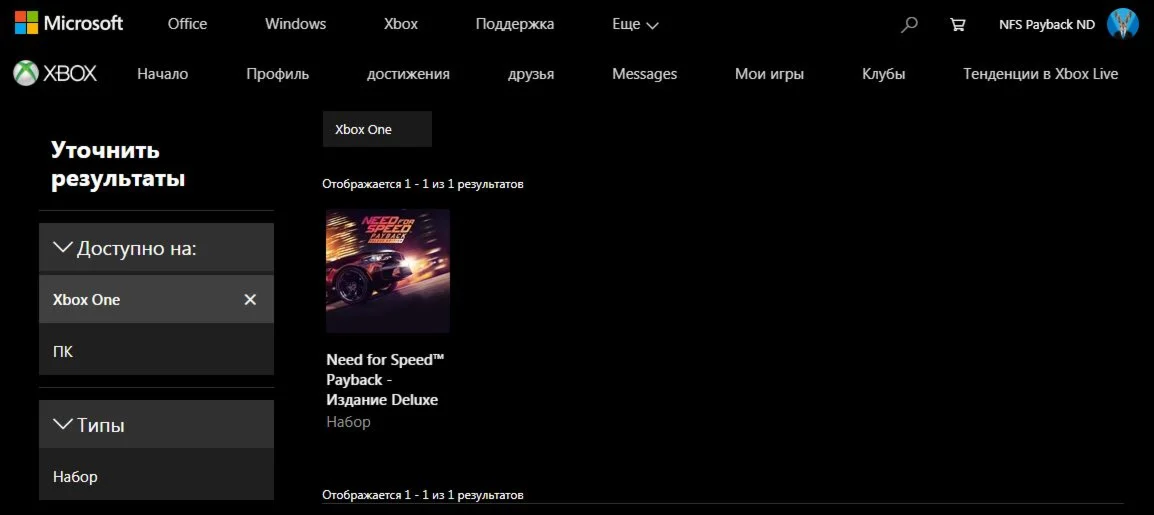Click the Уточнить результаты heading

118,165
